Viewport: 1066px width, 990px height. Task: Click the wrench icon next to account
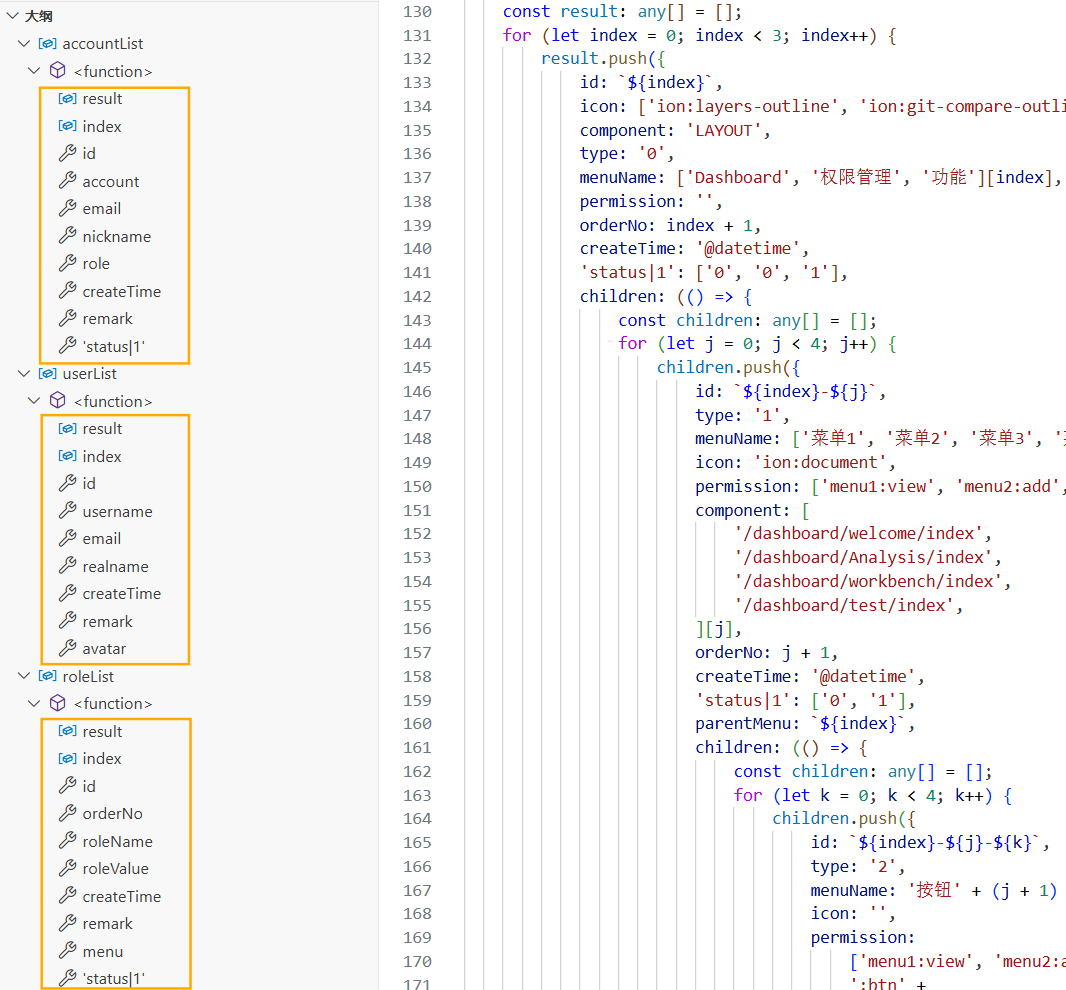click(x=67, y=181)
